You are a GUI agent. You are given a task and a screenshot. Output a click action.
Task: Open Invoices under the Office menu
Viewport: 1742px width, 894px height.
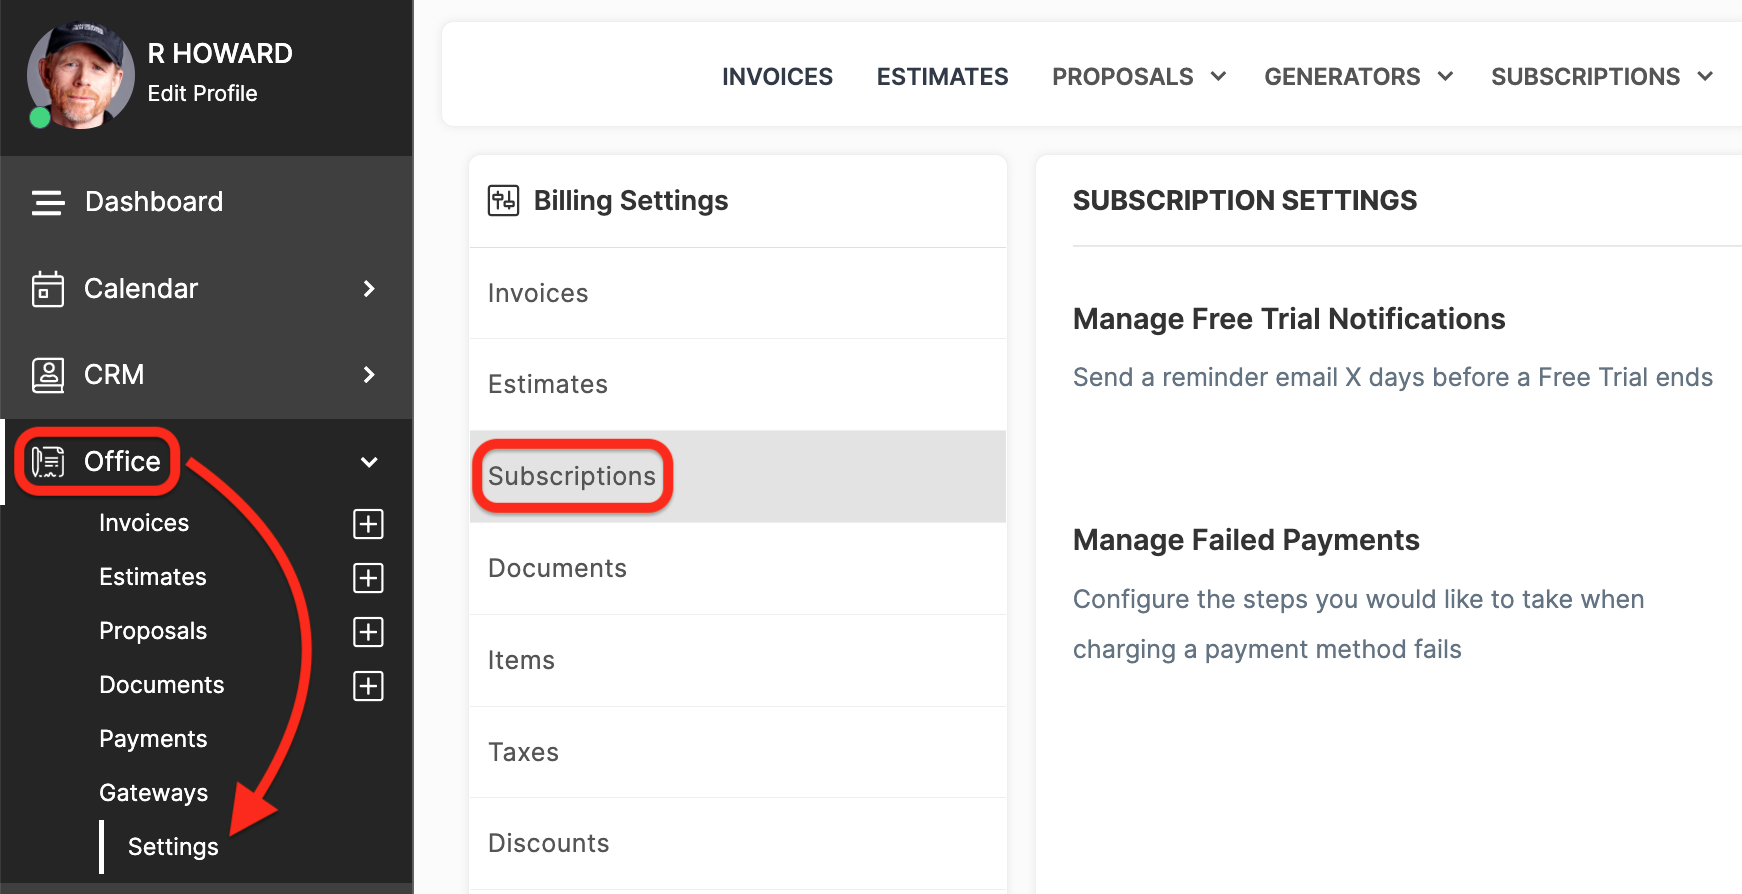(144, 523)
